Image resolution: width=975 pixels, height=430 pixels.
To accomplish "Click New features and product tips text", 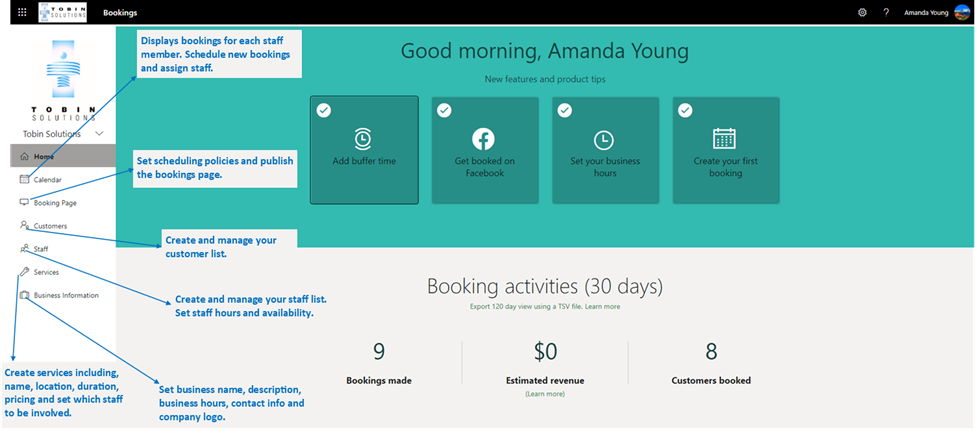I will click(x=545, y=80).
